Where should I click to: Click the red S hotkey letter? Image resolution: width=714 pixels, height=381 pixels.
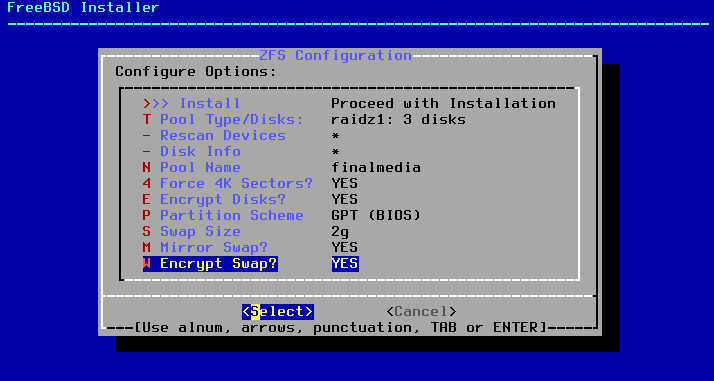pos(147,231)
